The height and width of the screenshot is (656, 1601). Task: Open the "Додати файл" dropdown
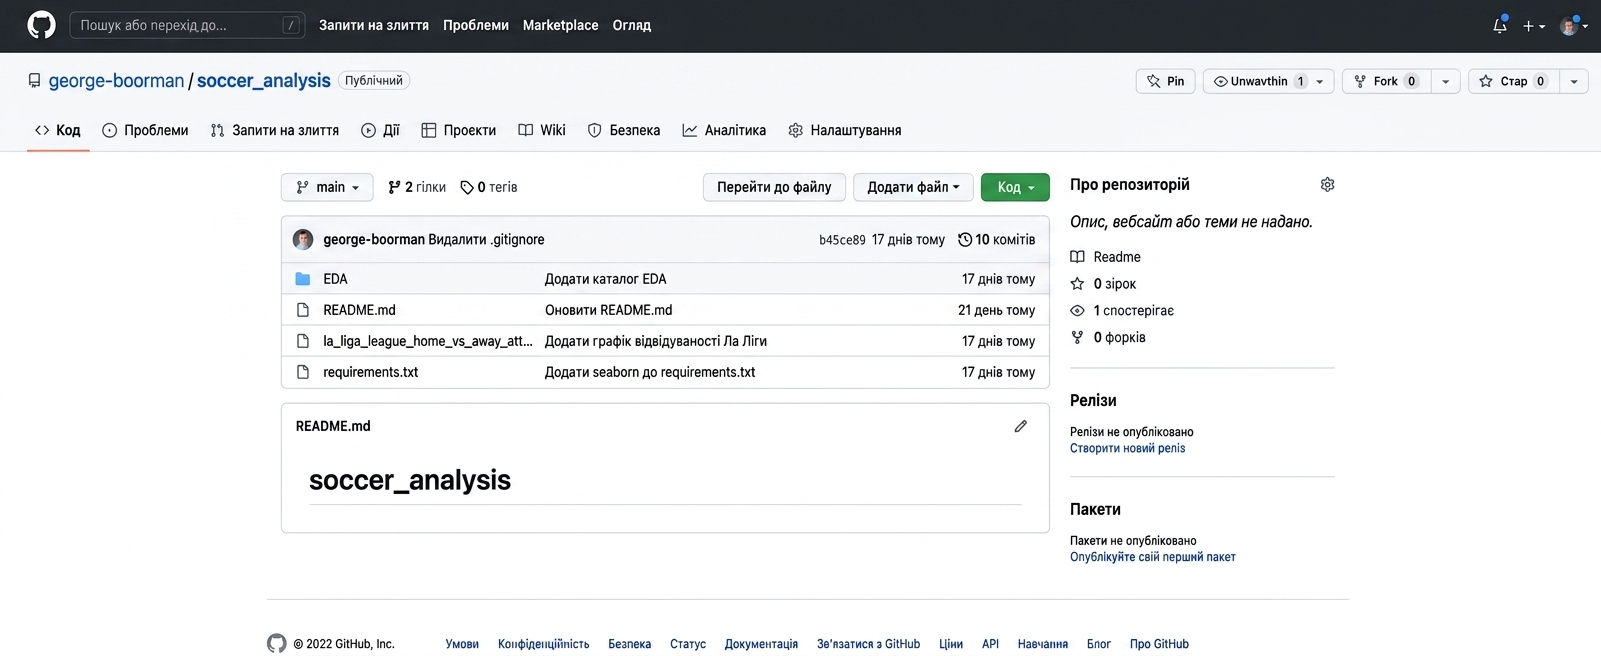(x=913, y=187)
